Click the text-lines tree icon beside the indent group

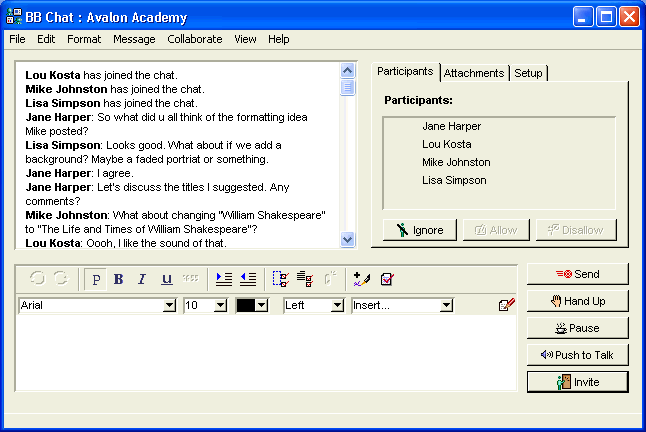(304, 279)
